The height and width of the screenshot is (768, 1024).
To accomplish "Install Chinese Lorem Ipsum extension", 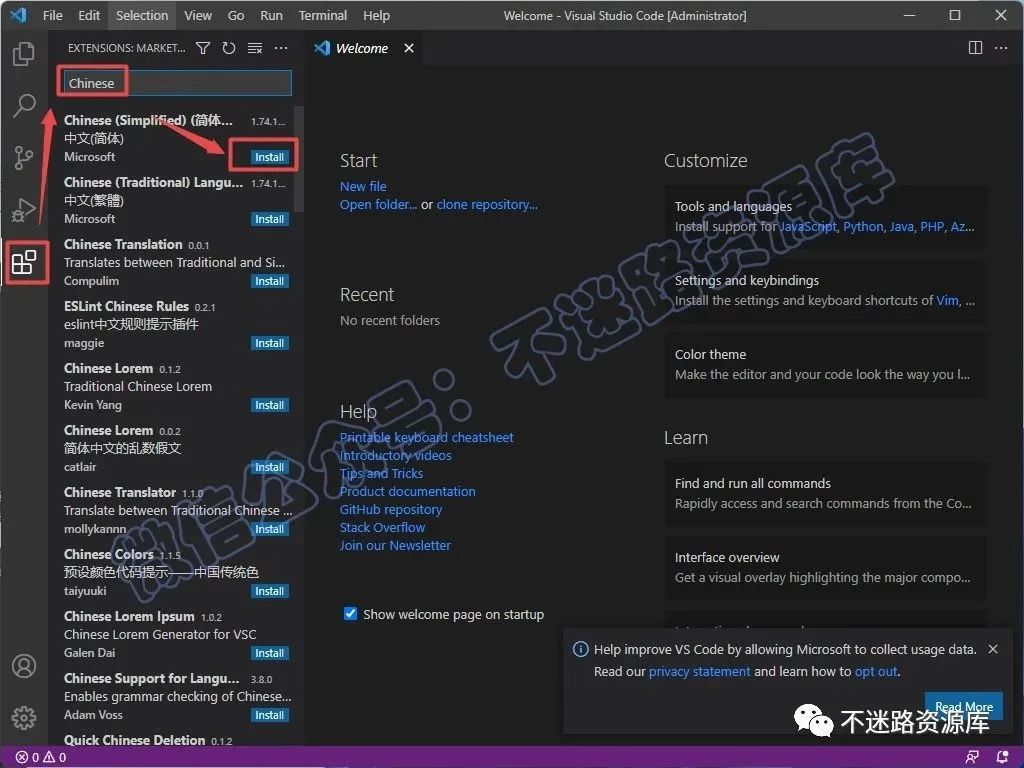I will pos(269,654).
